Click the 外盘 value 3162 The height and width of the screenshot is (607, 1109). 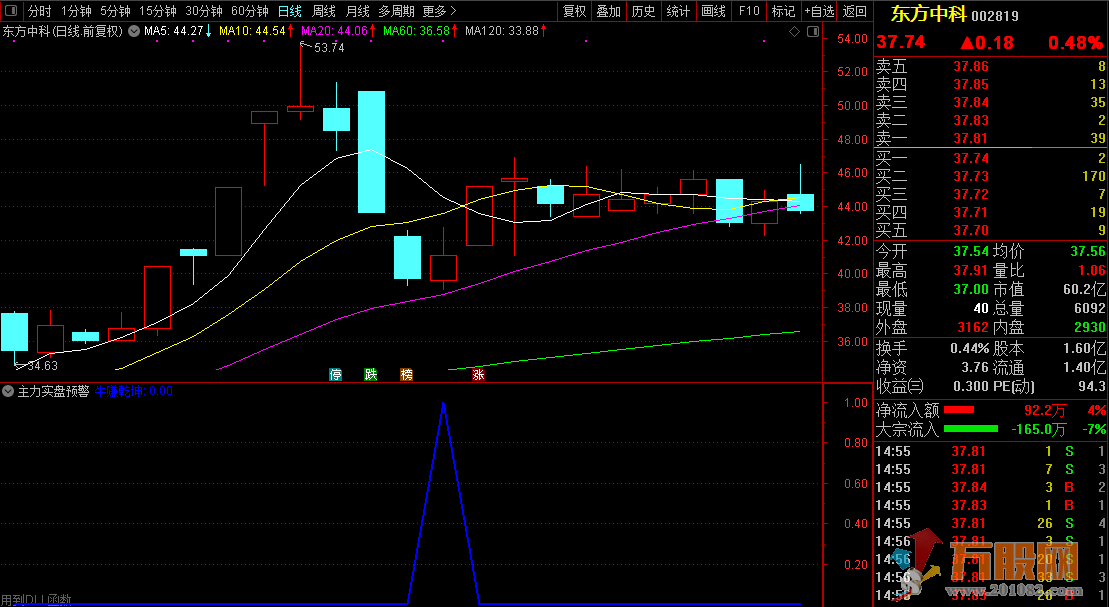972,328
